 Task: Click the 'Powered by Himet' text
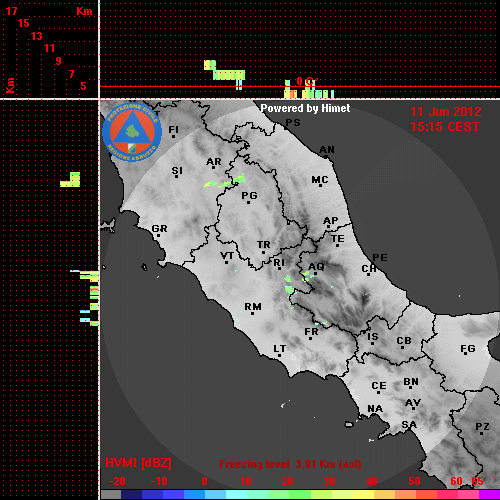[x=305, y=108]
